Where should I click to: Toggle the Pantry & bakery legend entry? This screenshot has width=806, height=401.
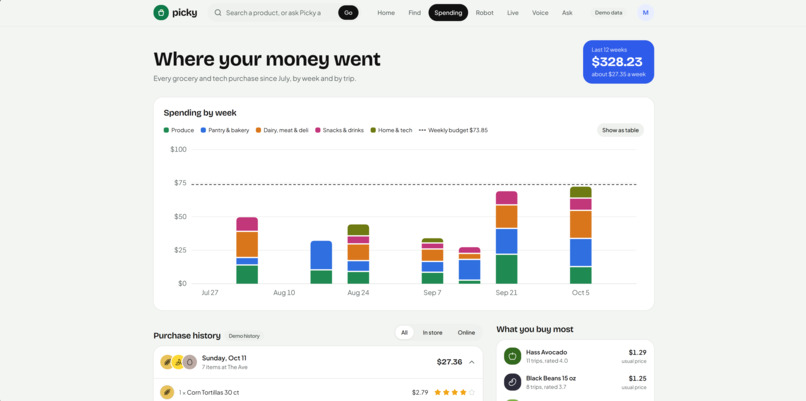pyautogui.click(x=225, y=130)
